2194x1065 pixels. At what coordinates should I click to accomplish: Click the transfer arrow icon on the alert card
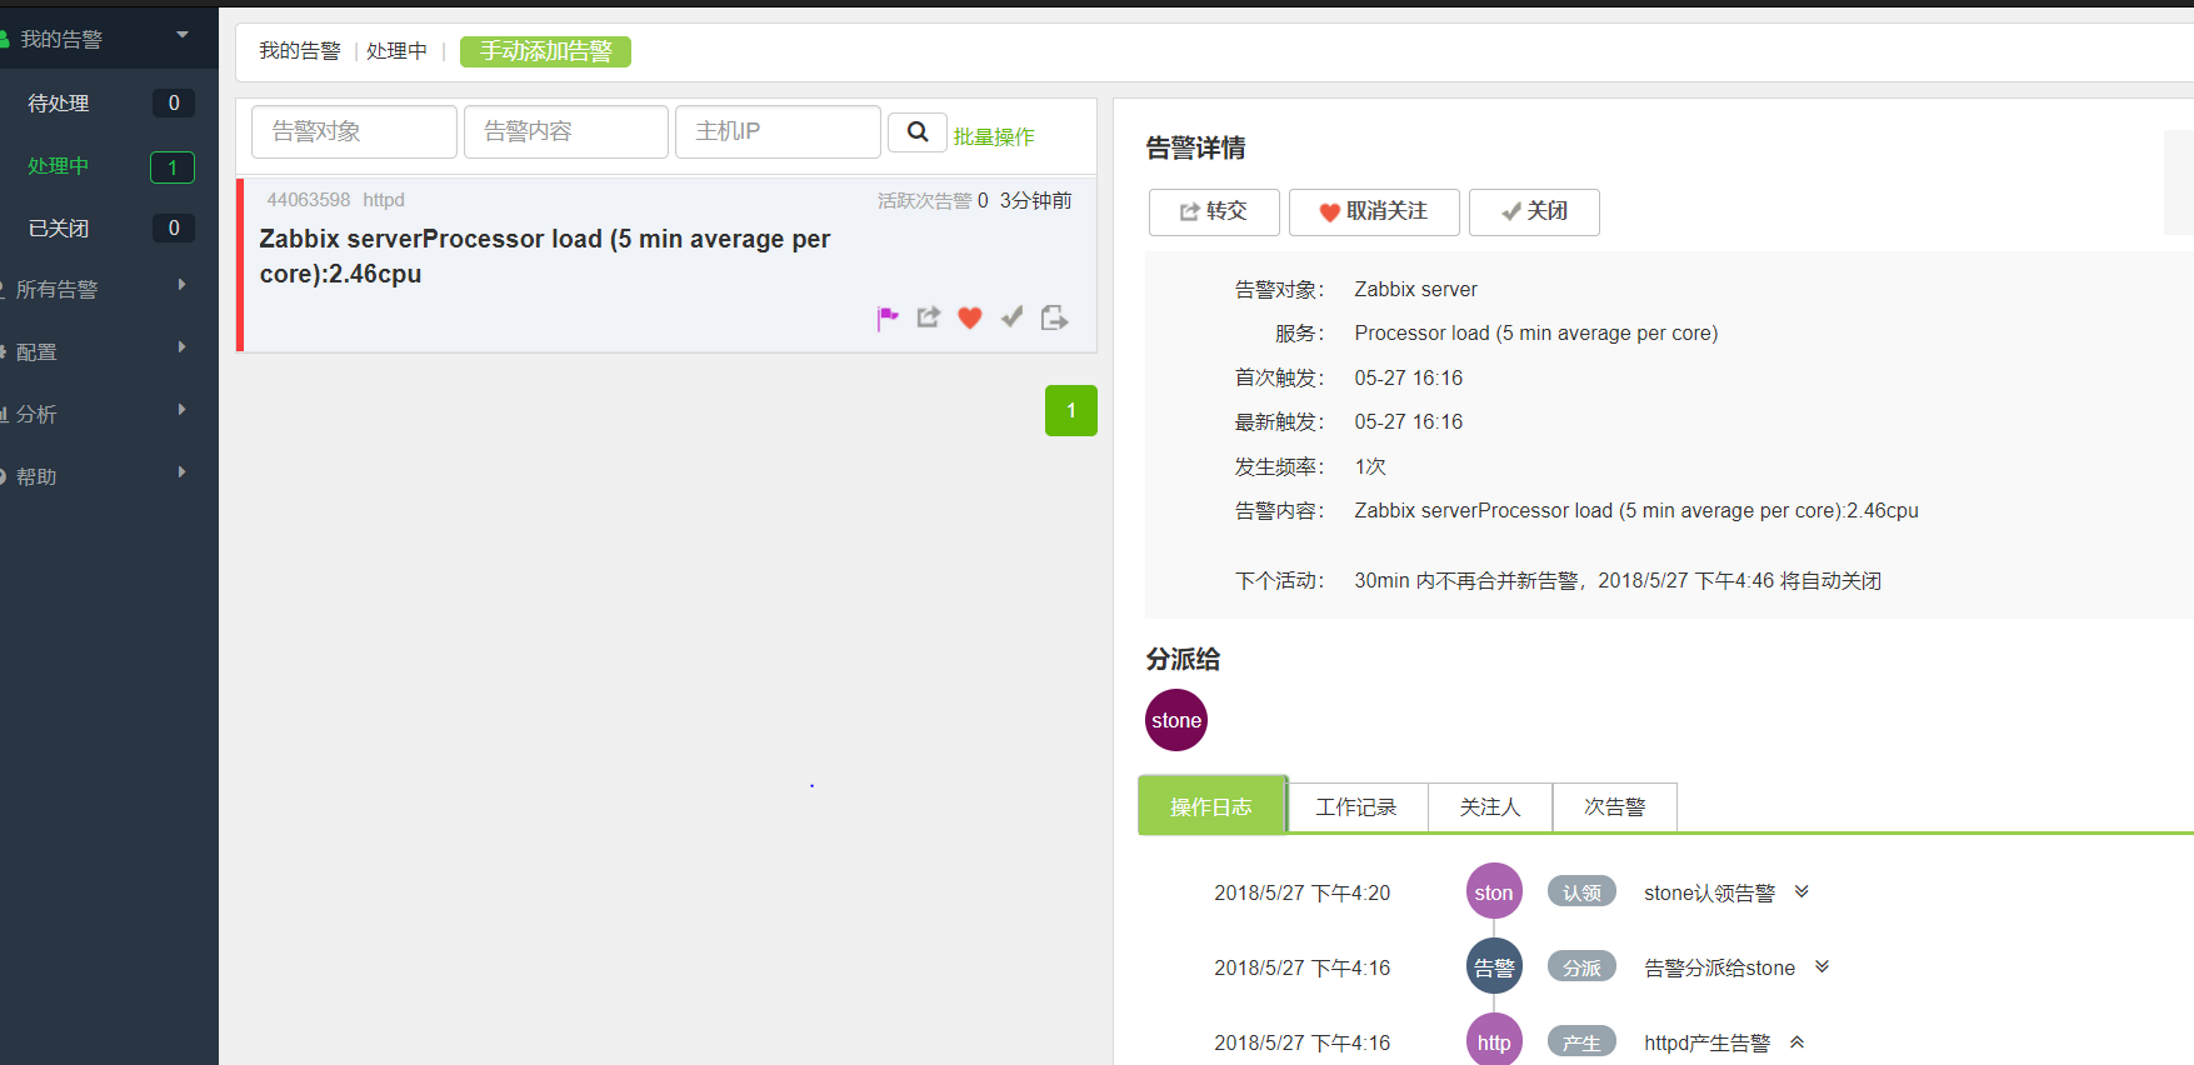click(929, 317)
